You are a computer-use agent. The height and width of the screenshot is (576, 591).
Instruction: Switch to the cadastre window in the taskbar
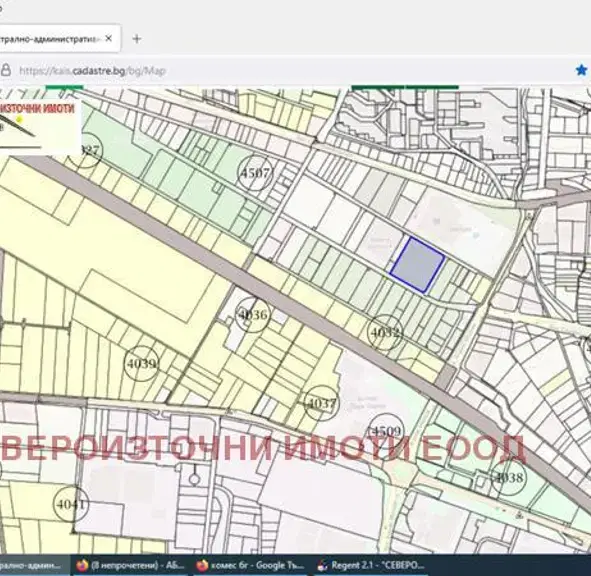pos(34,565)
